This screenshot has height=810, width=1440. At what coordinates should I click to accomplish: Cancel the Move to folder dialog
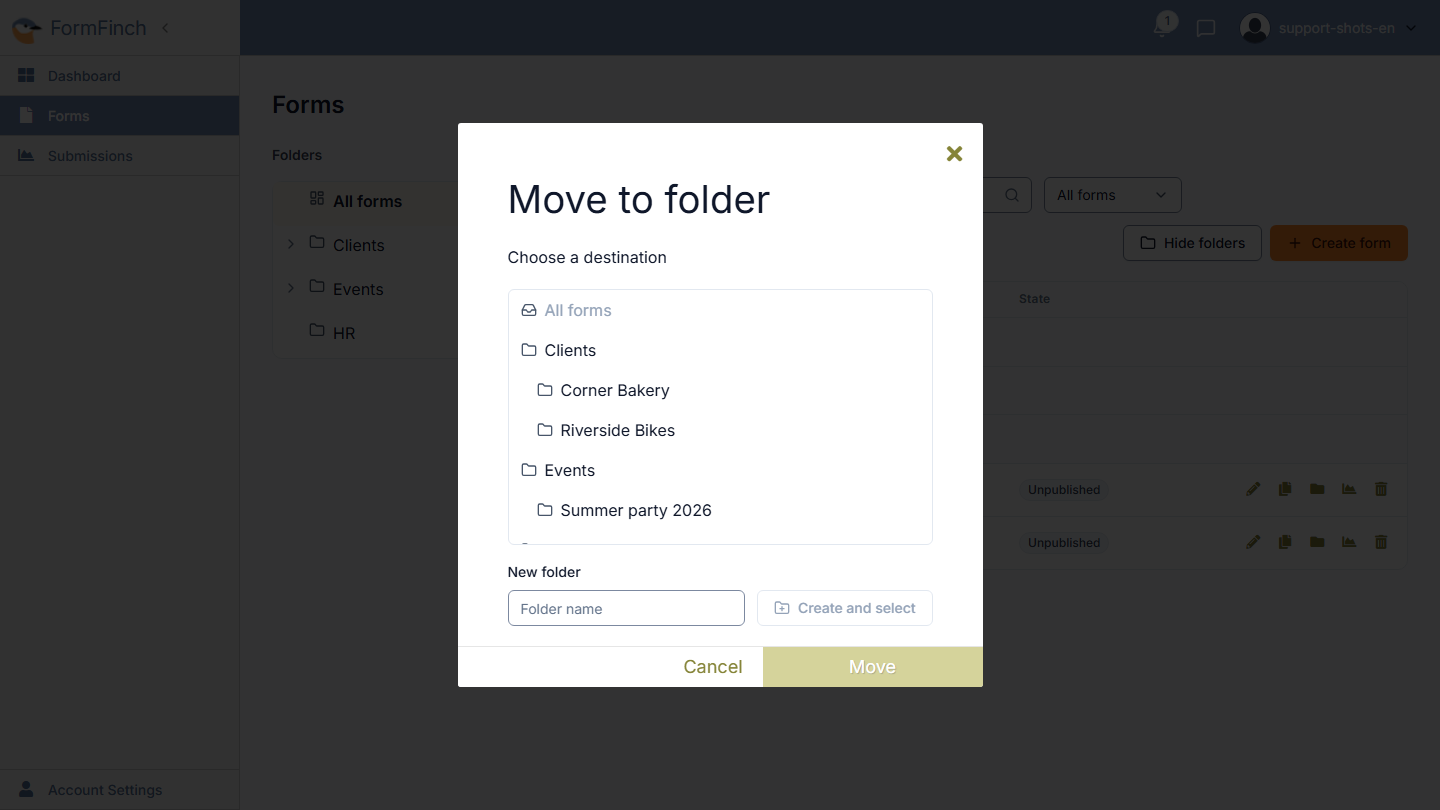(712, 667)
